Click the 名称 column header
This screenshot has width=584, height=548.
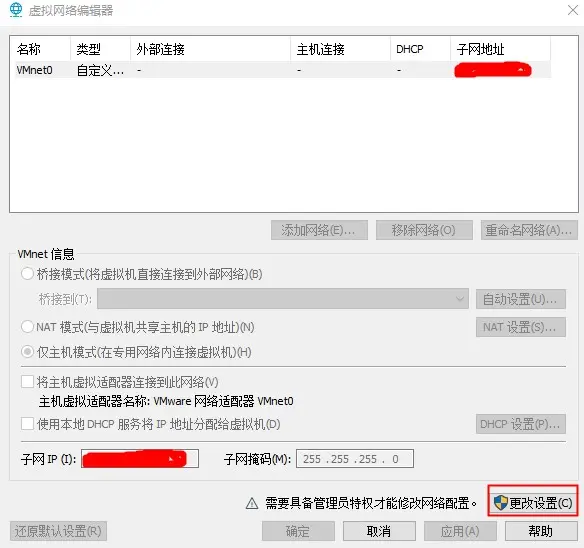(x=42, y=49)
